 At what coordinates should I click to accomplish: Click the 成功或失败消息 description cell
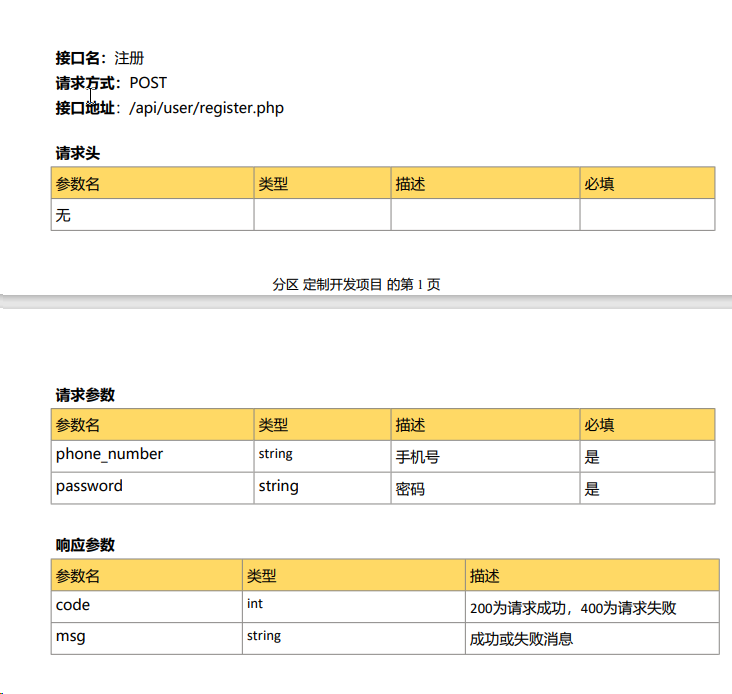[592, 638]
